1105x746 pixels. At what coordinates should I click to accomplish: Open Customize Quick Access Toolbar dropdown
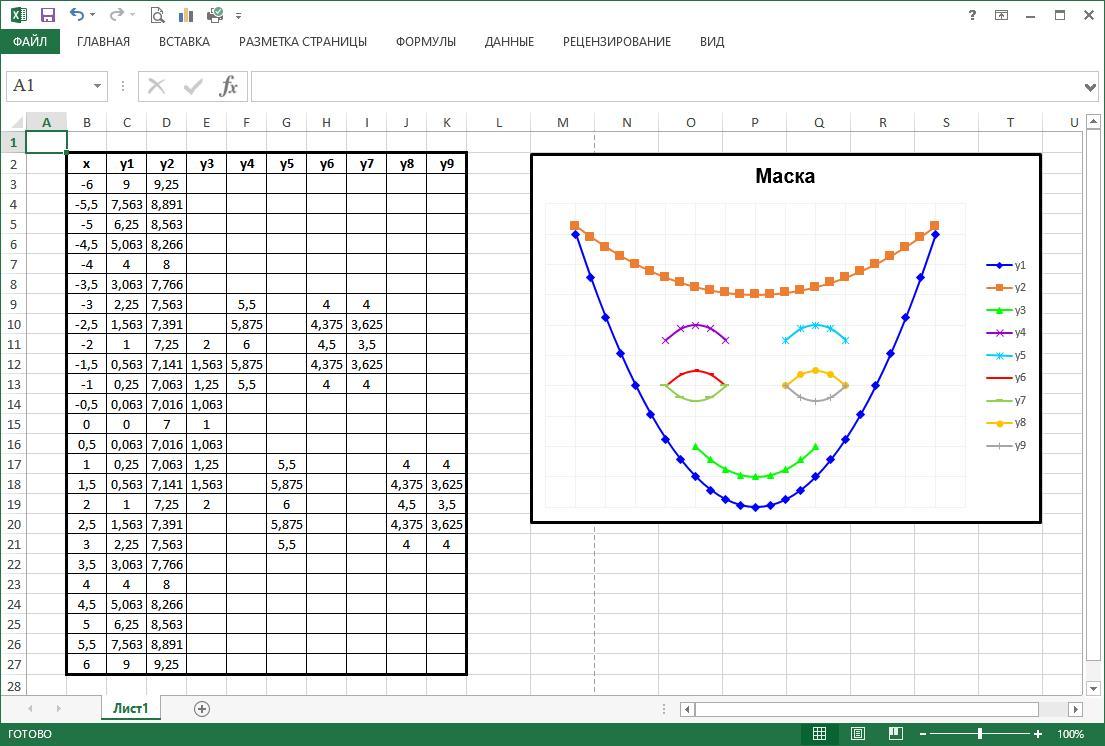pyautogui.click(x=238, y=16)
